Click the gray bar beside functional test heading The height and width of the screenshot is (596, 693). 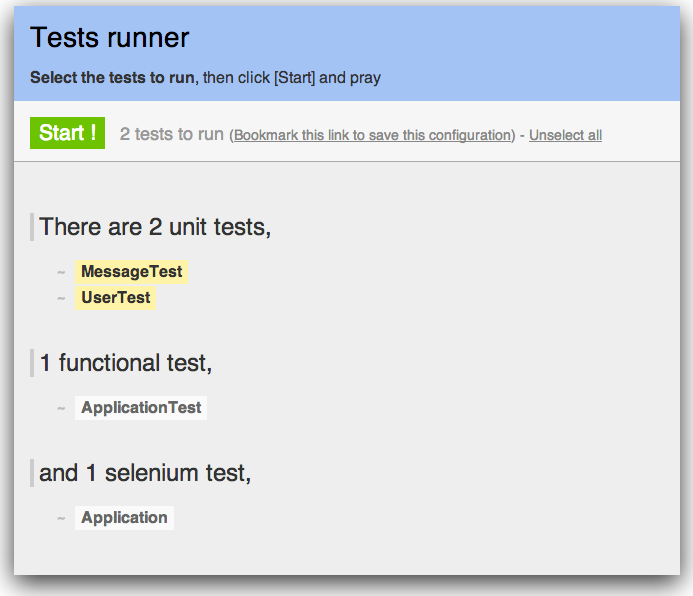click(x=32, y=363)
